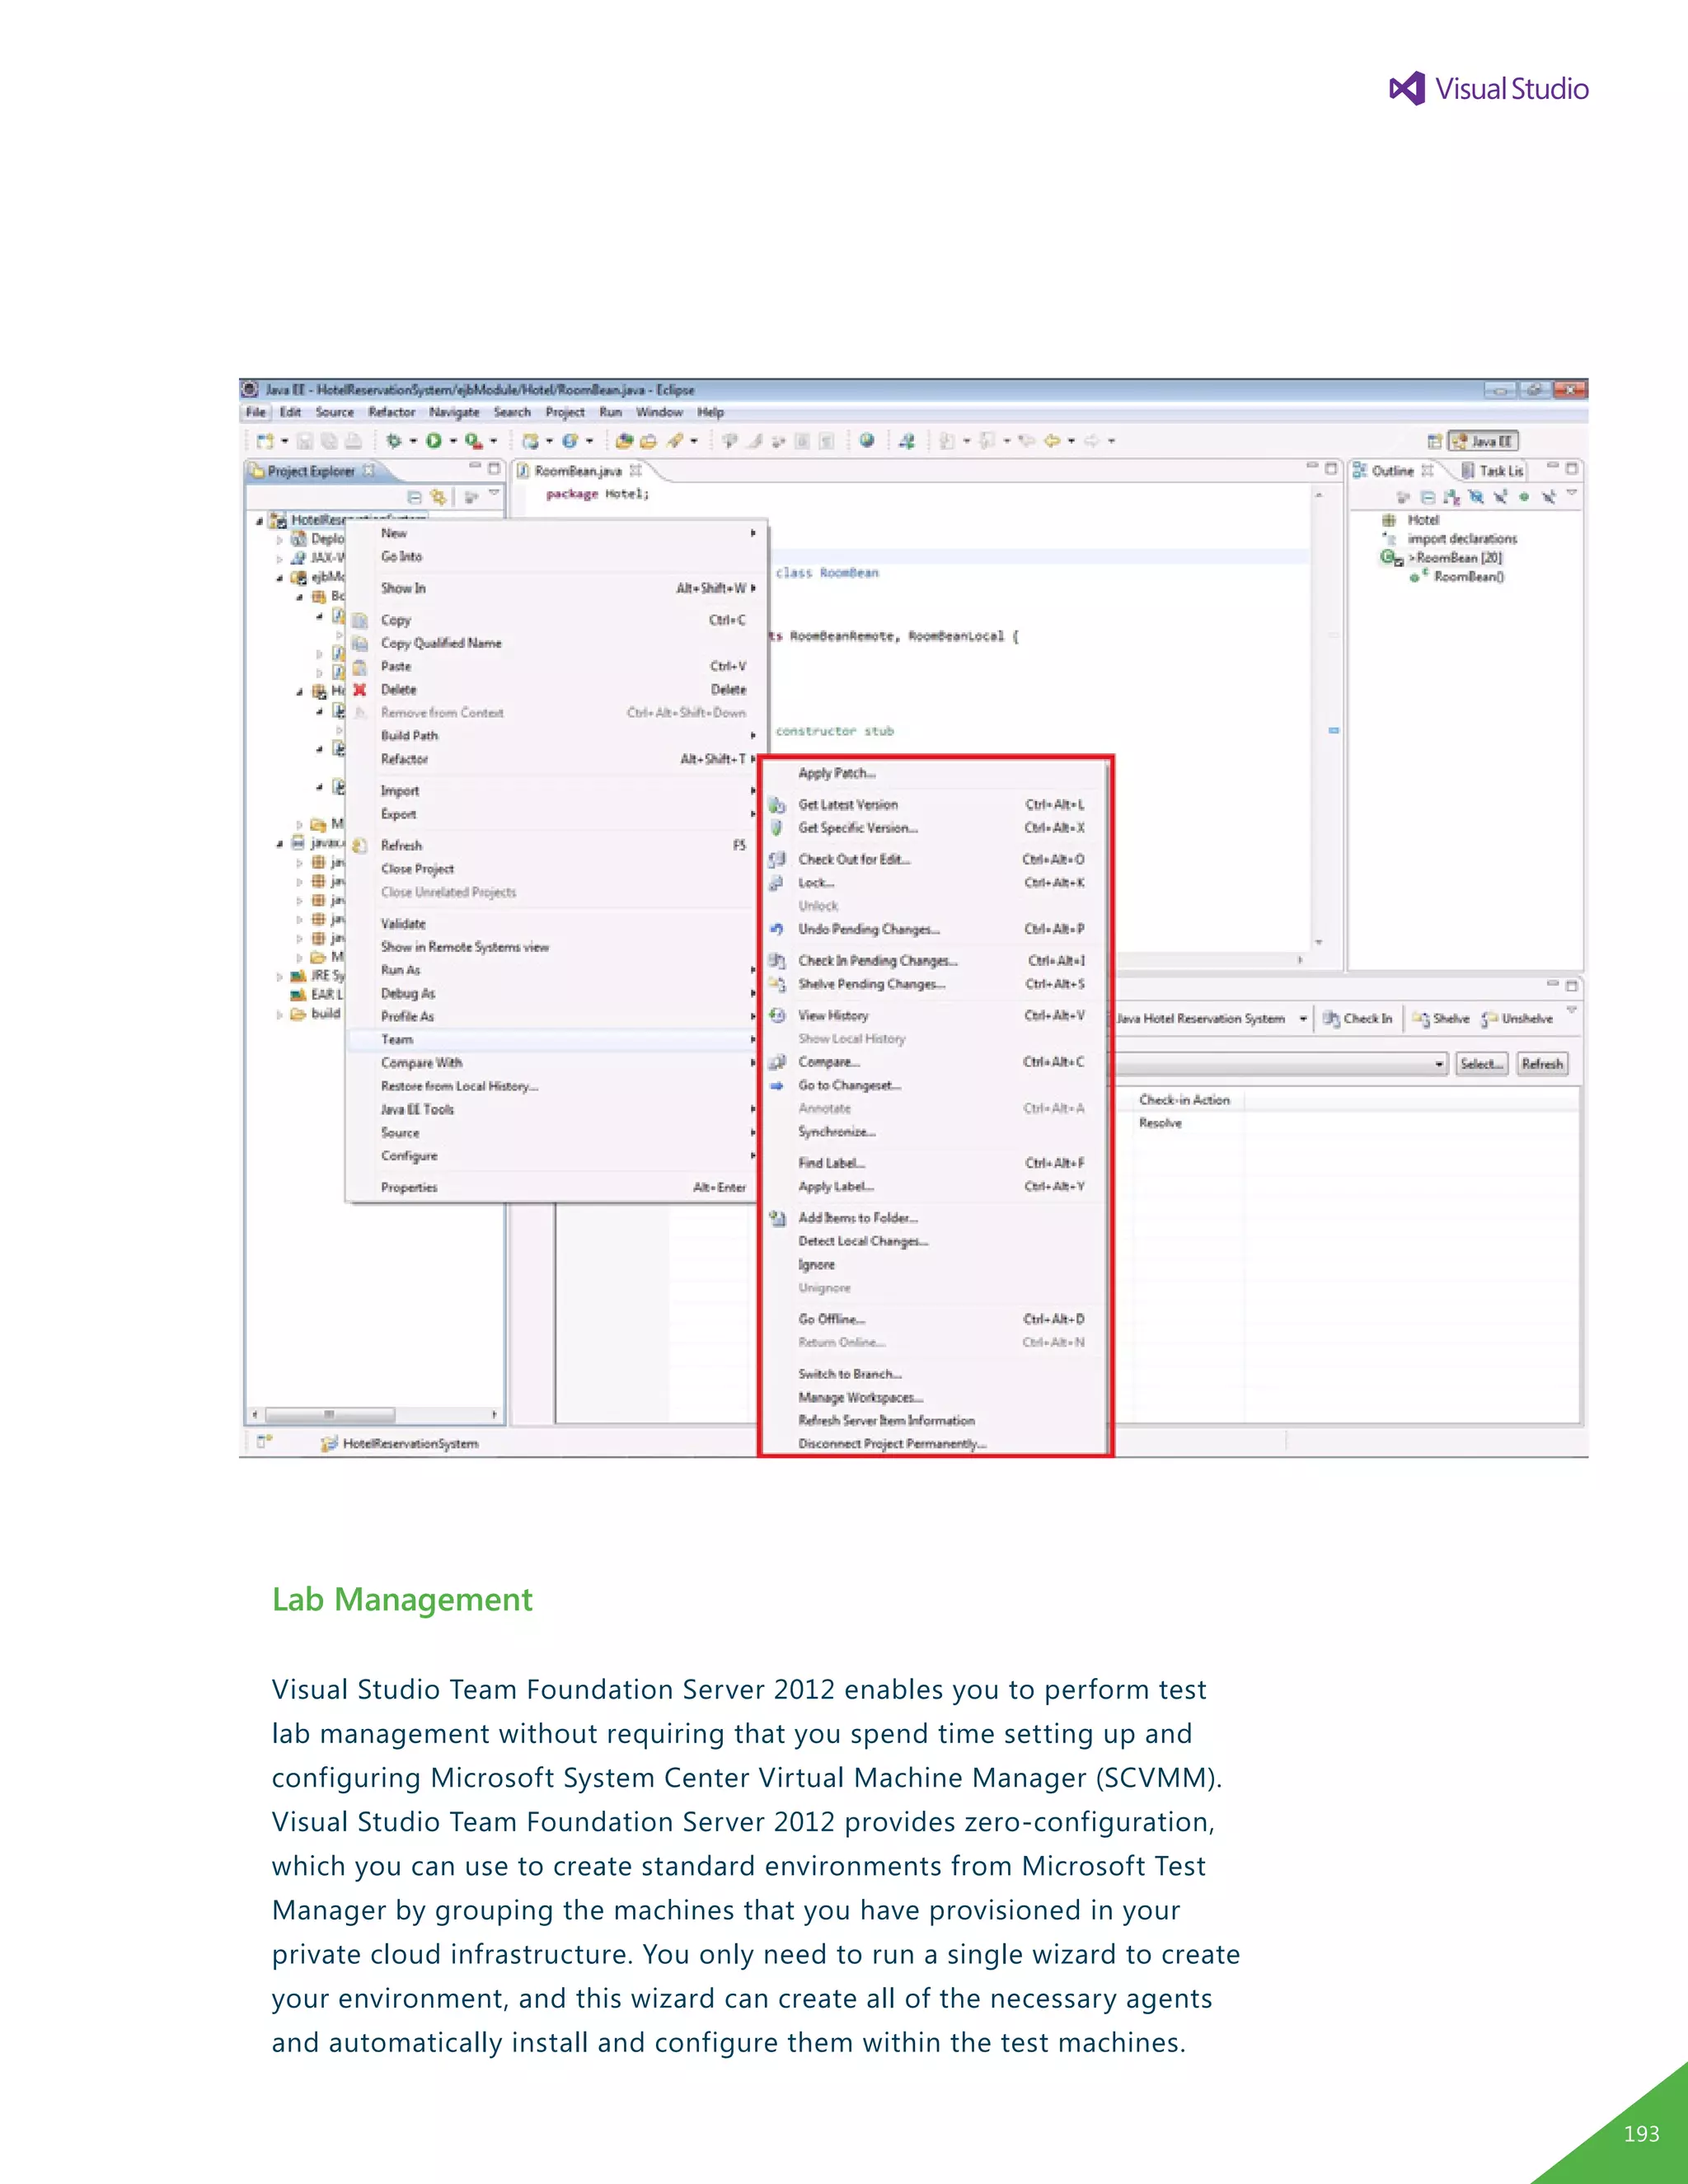
Task: Click the Copy icon in context menu
Action: point(360,621)
